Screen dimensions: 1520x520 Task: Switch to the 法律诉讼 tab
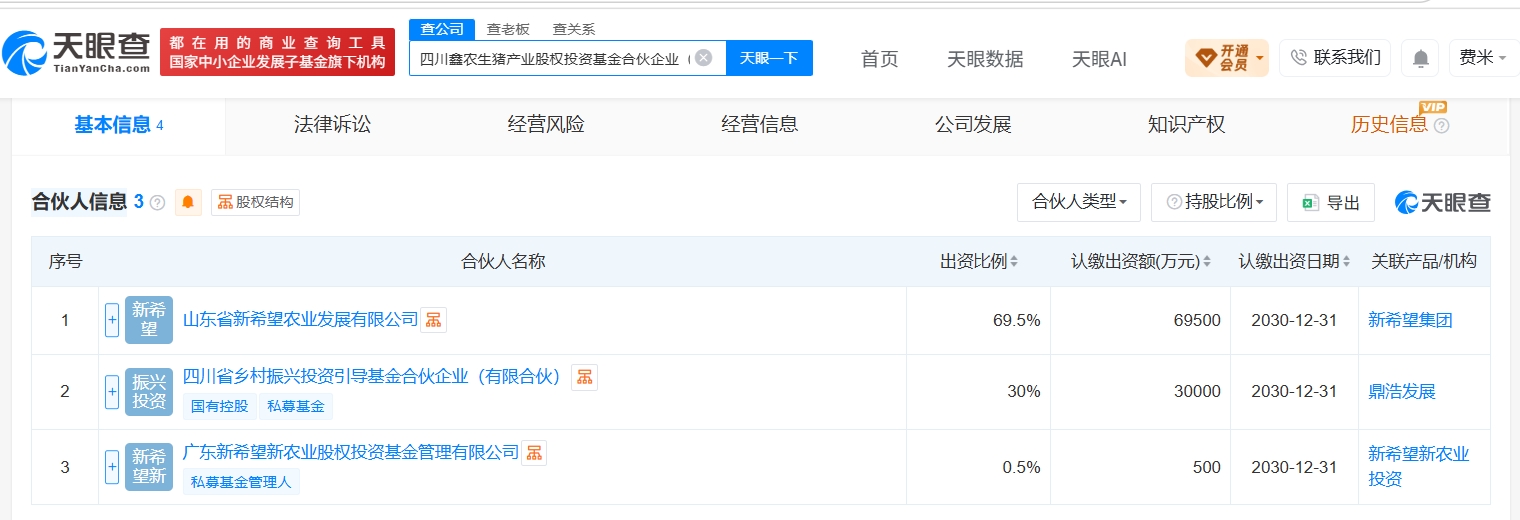332,125
